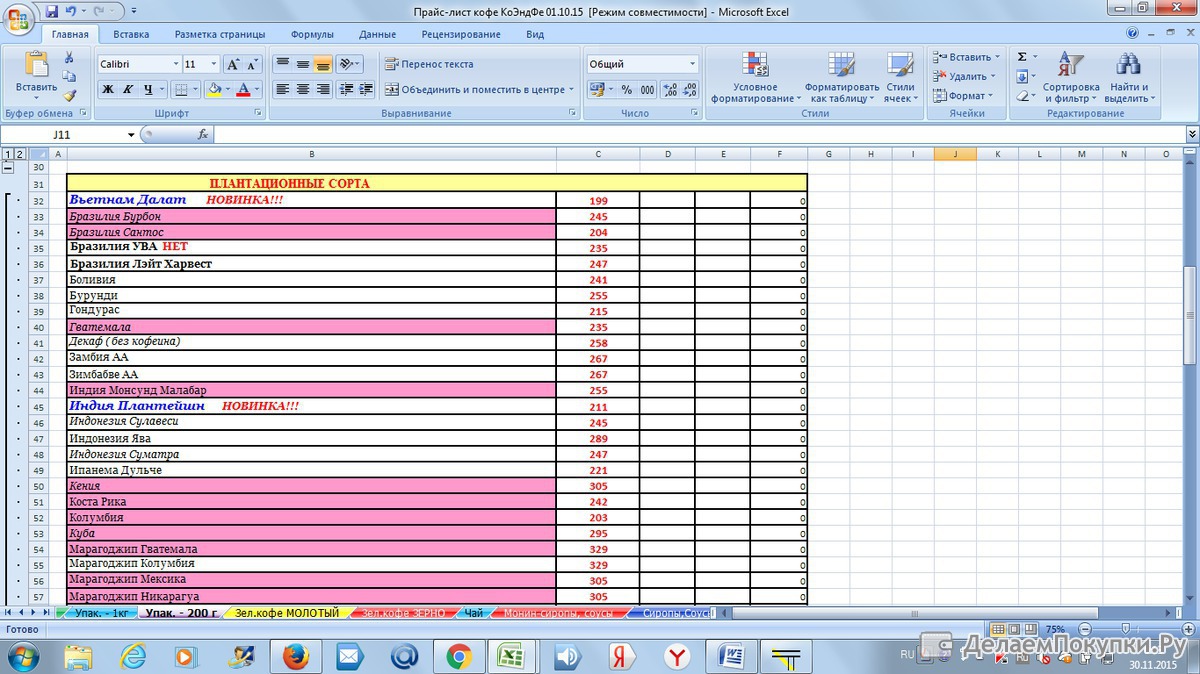Click the zoom slider in the status bar
Viewport: 1200px width, 674px height.
[1128, 629]
